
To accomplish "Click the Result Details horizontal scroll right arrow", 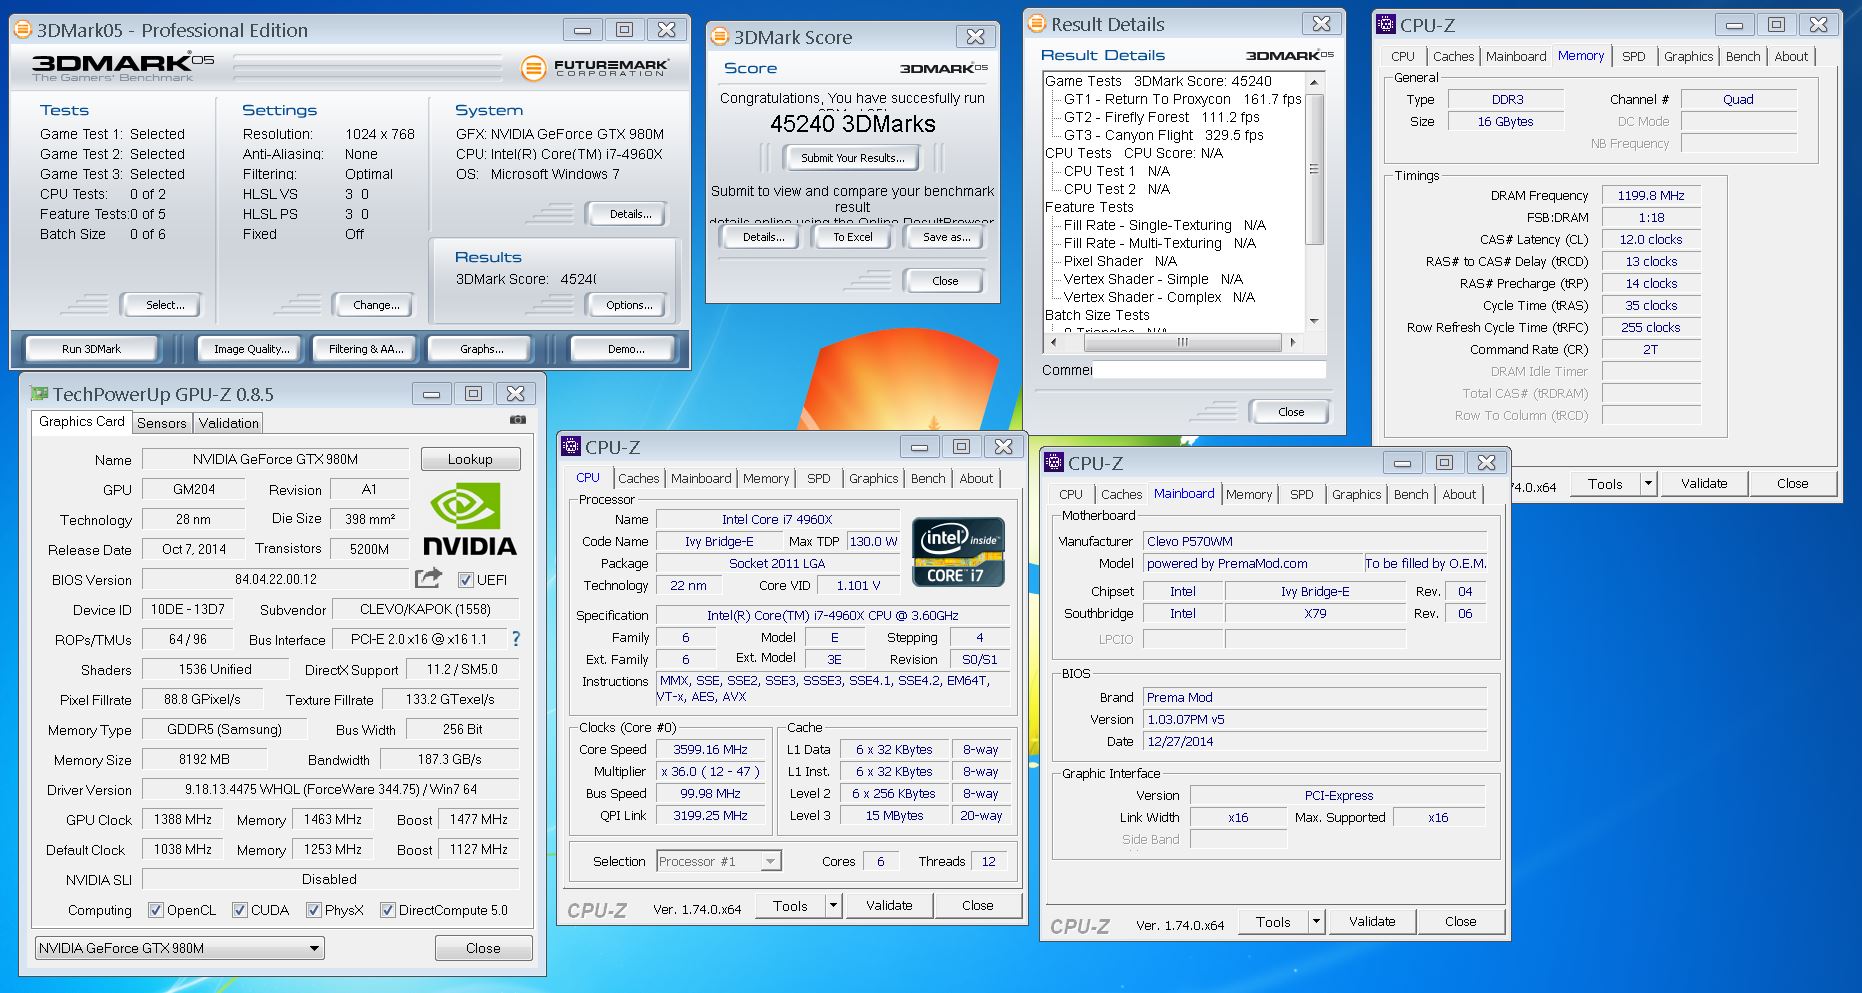I will [1293, 342].
